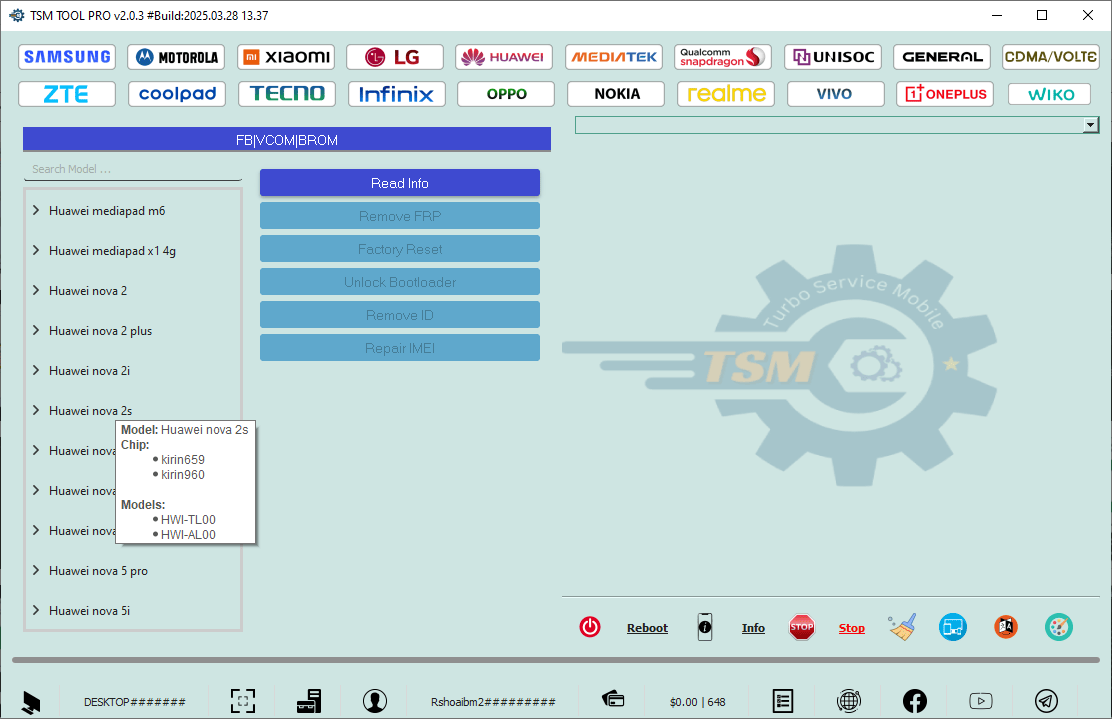Click the STOP sign icon

pyautogui.click(x=801, y=627)
